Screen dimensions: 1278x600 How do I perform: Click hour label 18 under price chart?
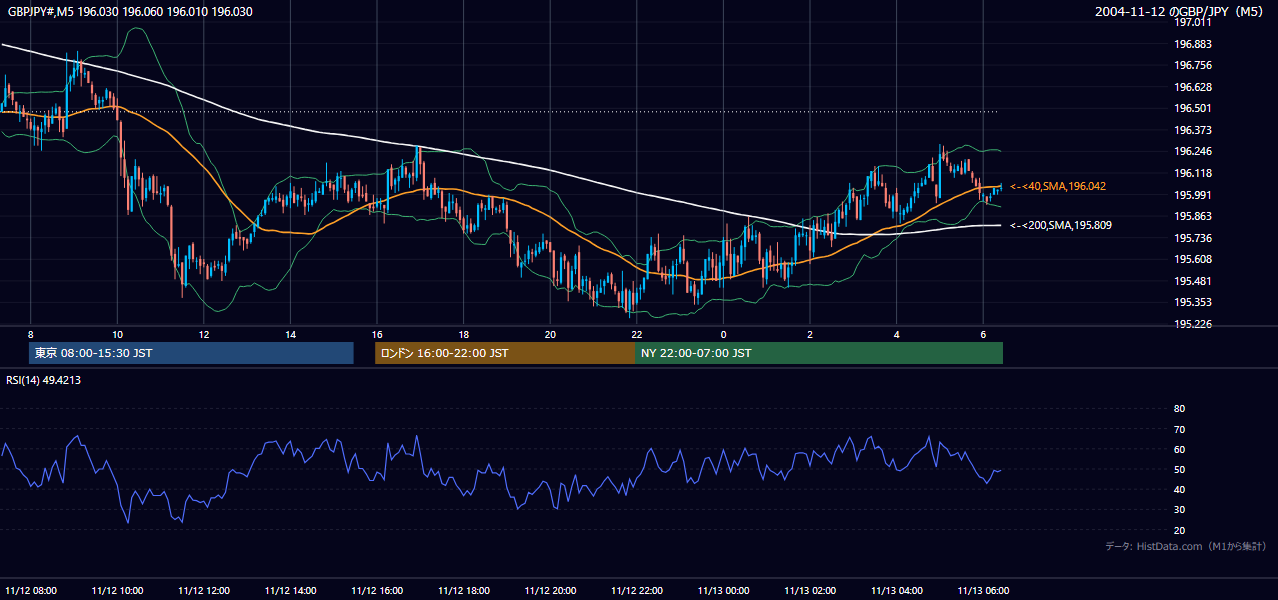(x=464, y=334)
